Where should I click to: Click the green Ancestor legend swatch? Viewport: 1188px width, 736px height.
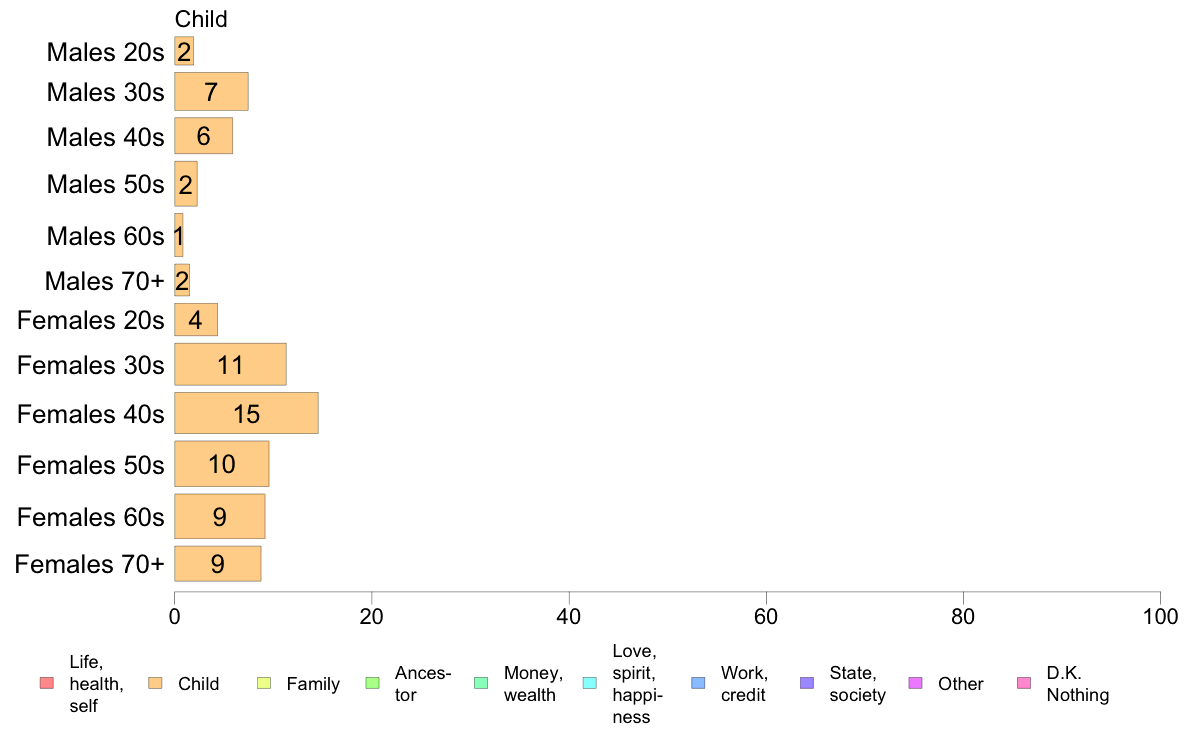click(x=372, y=683)
